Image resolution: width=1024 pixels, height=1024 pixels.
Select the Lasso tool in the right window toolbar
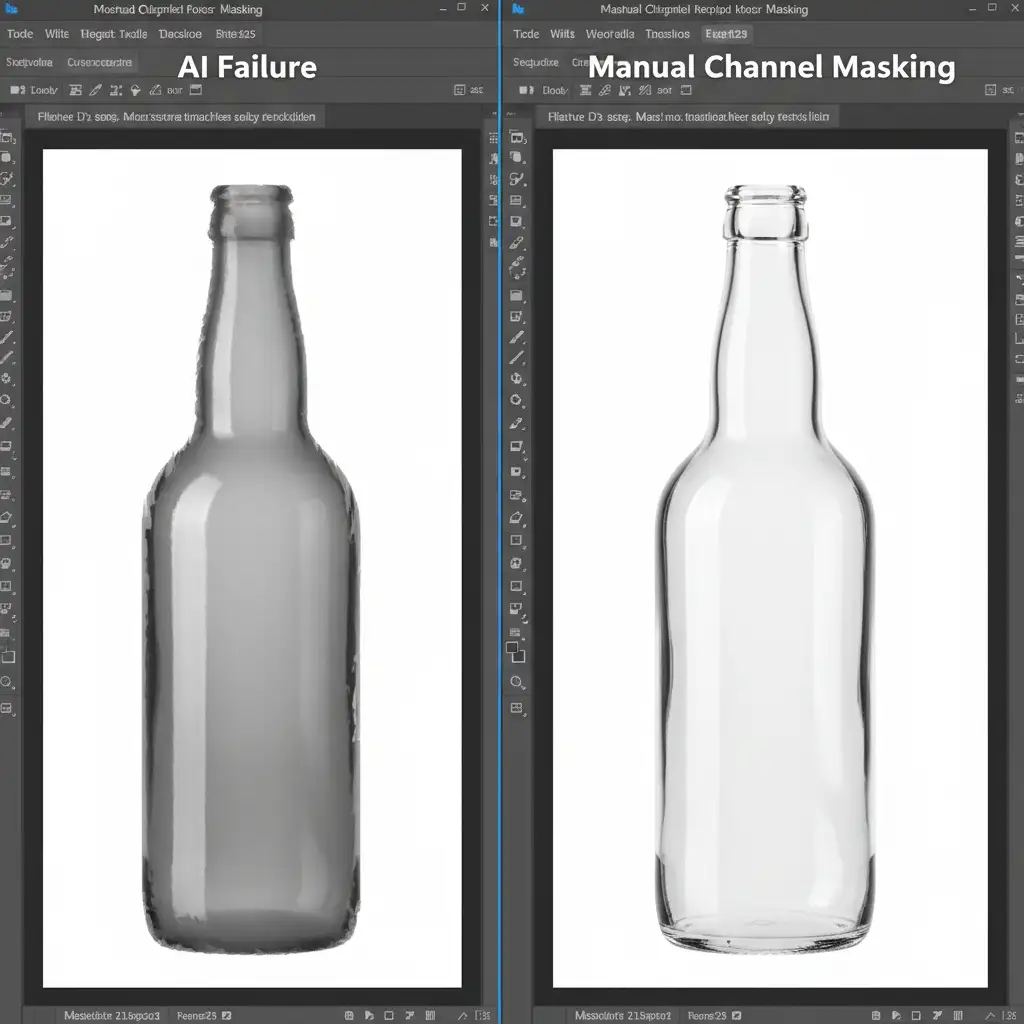(517, 180)
